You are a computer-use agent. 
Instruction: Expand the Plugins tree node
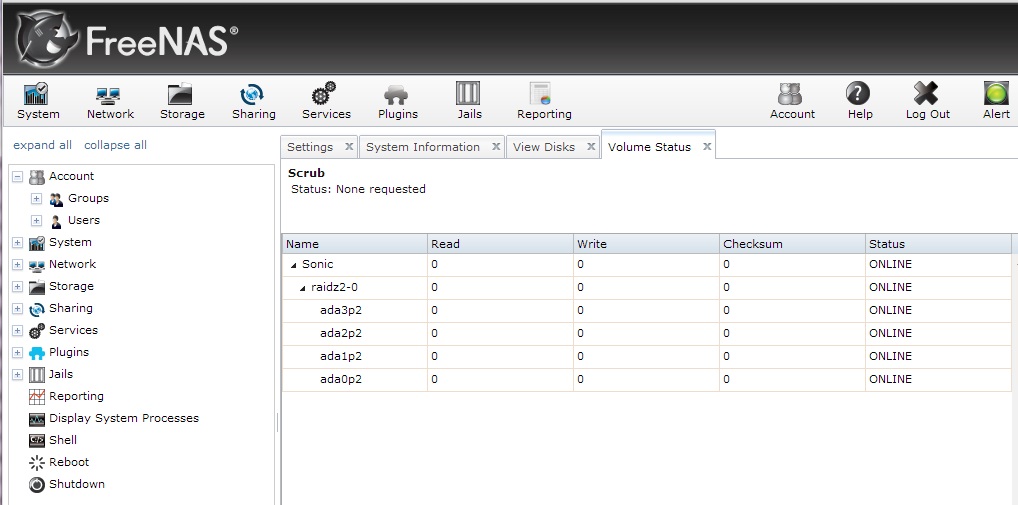[x=18, y=352]
